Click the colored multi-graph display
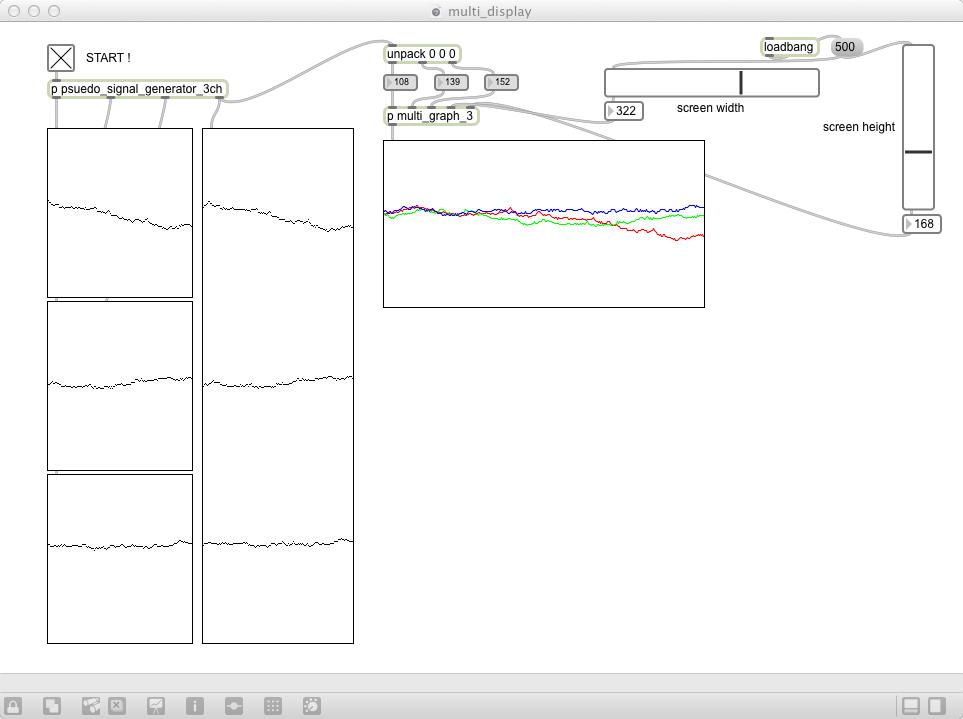This screenshot has height=719, width=963. point(544,224)
